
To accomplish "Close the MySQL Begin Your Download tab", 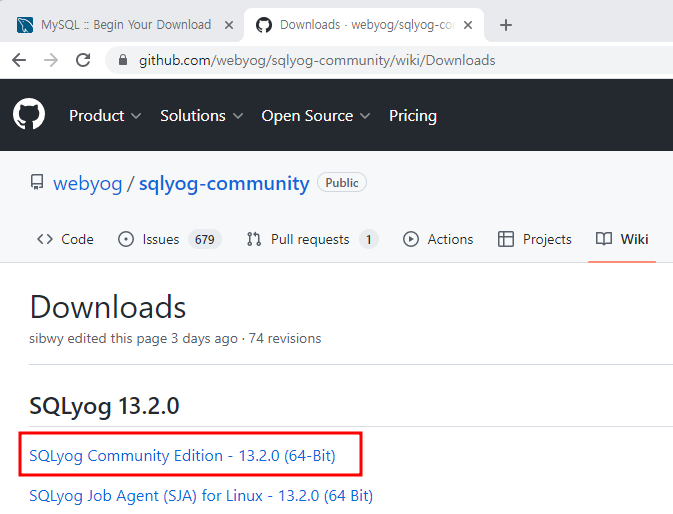I will tap(229, 25).
